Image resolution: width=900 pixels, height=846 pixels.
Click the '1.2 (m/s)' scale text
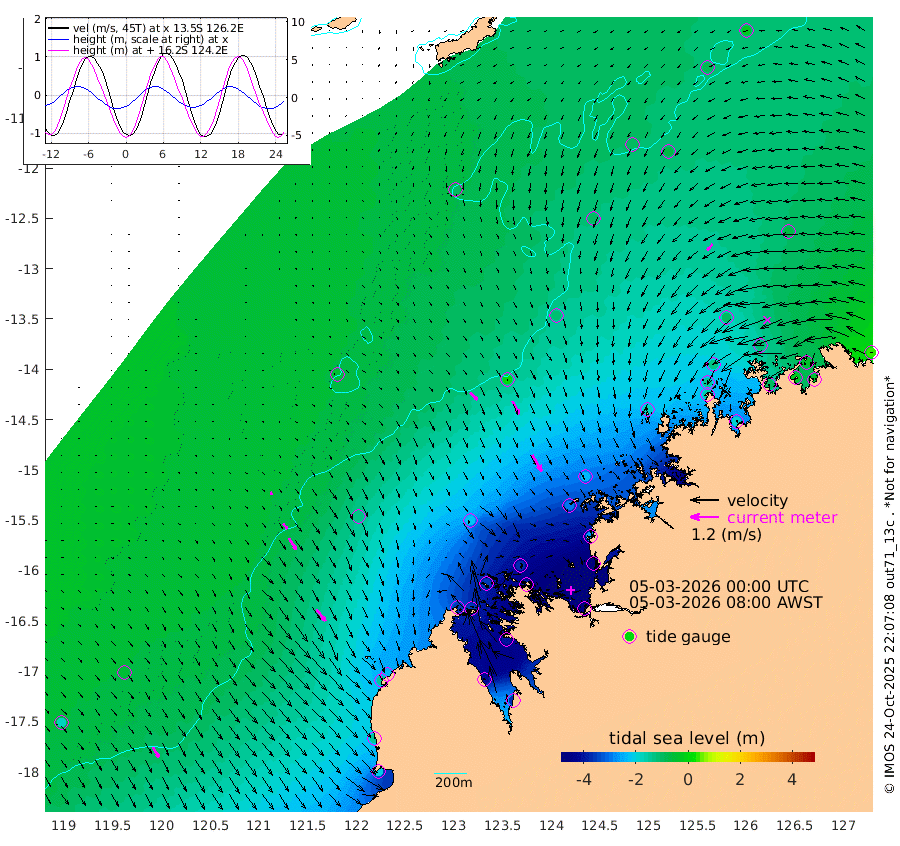[726, 535]
